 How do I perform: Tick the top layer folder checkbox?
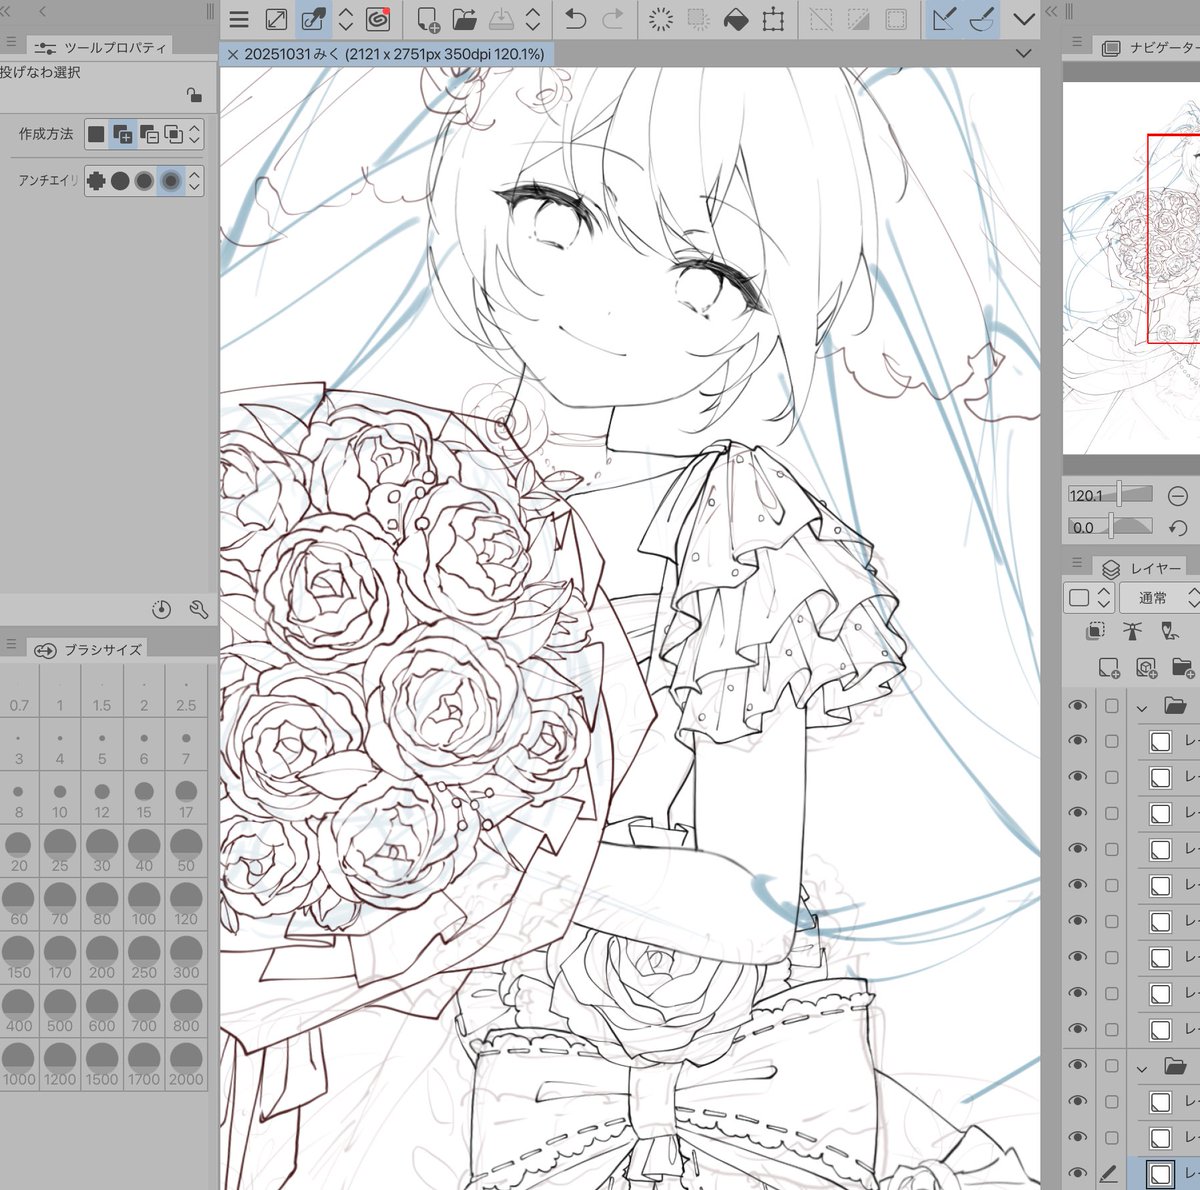[1111, 706]
